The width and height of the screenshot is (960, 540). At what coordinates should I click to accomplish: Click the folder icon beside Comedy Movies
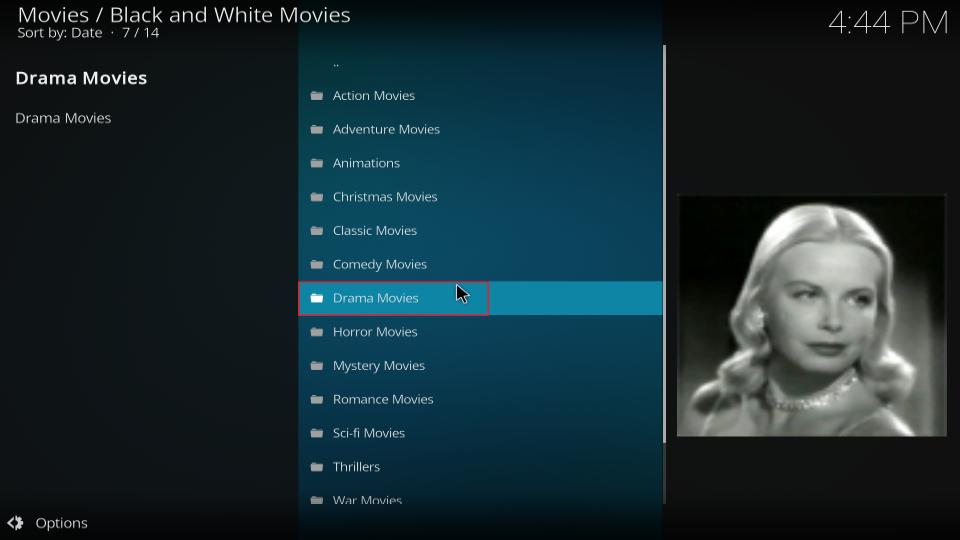(317, 264)
